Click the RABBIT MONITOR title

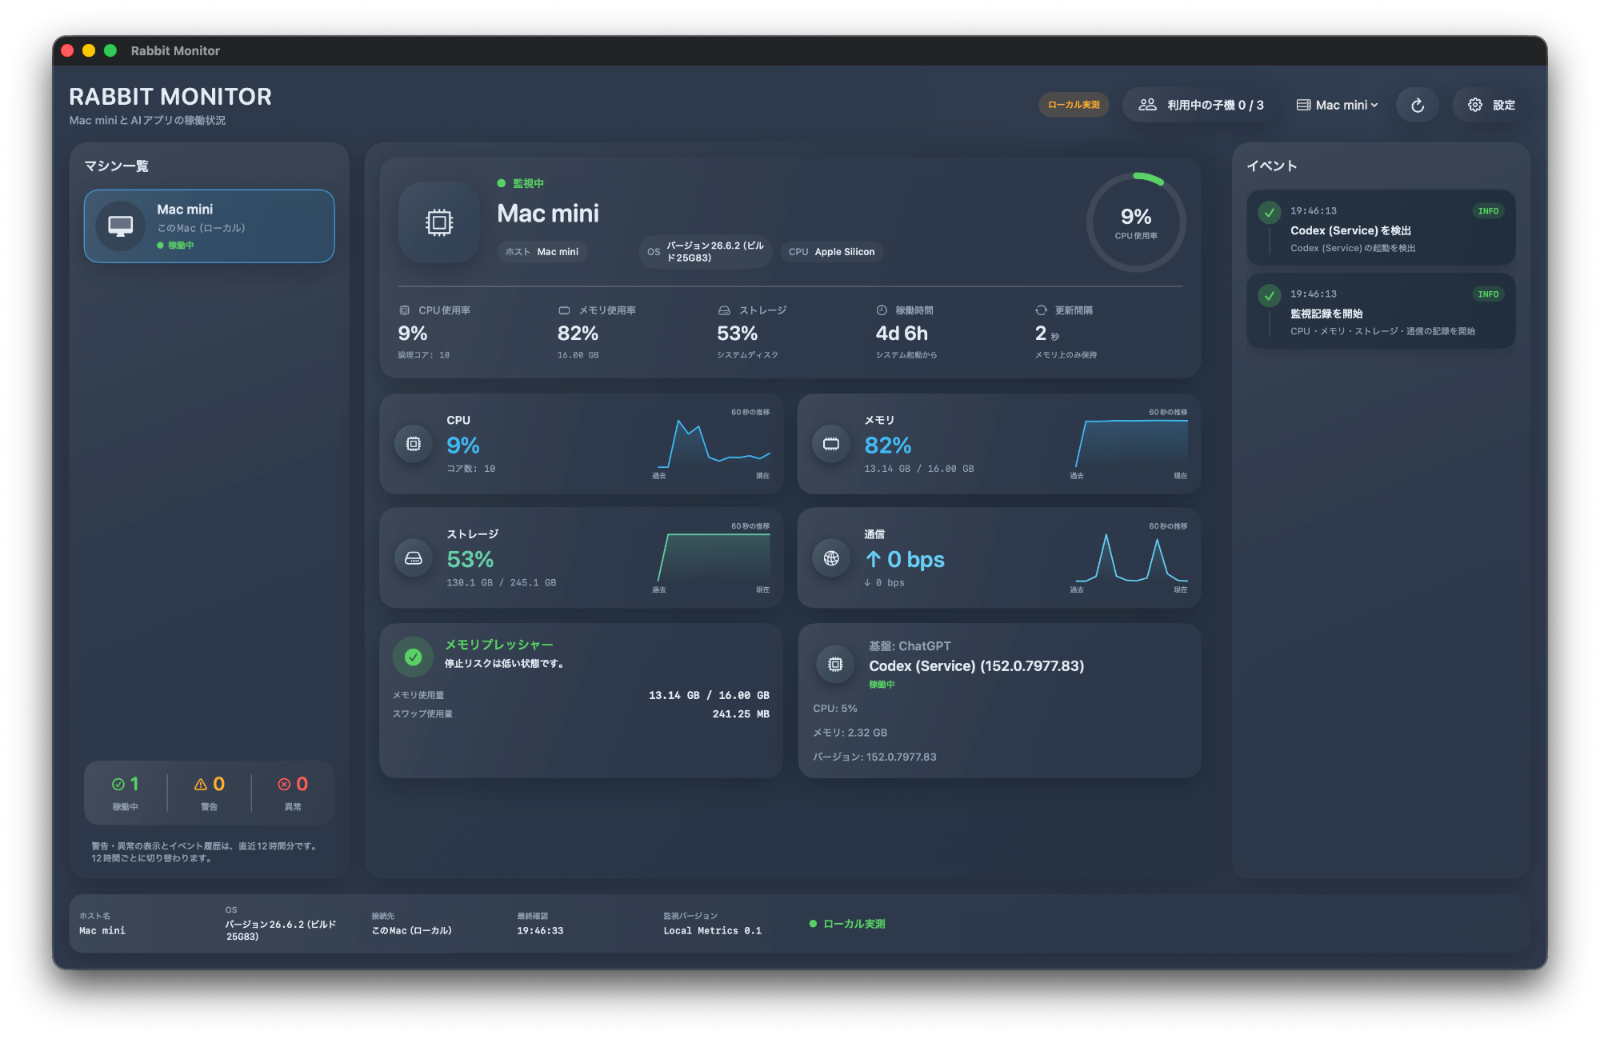click(170, 97)
